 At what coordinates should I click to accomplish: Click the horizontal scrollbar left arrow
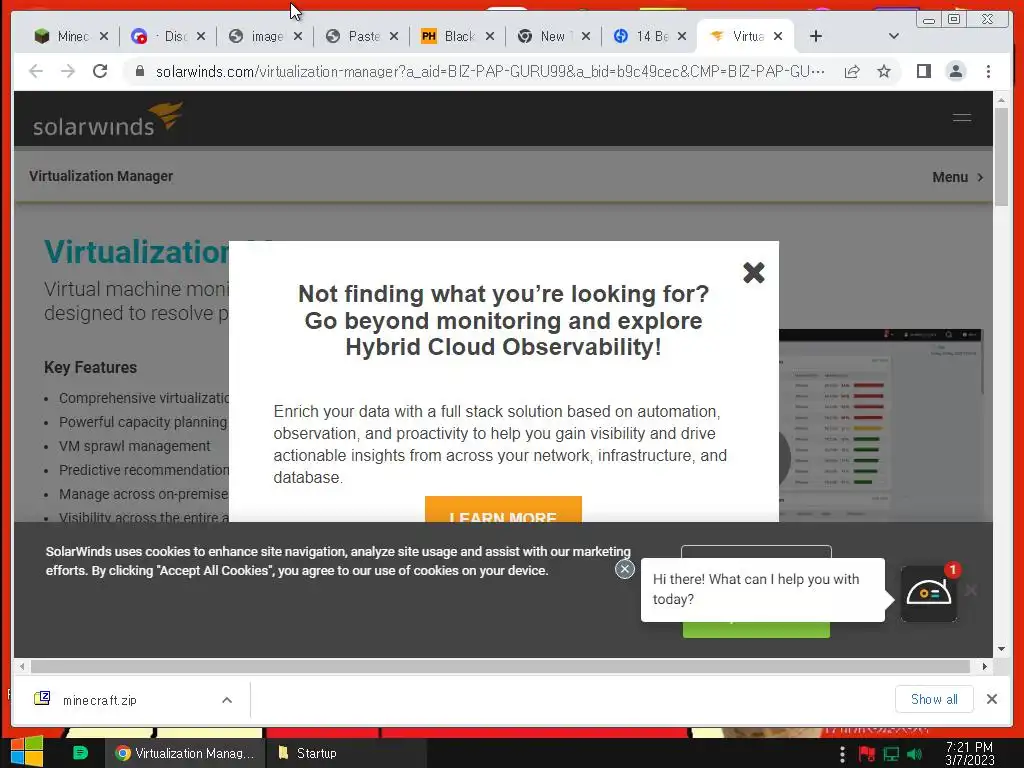(22, 666)
